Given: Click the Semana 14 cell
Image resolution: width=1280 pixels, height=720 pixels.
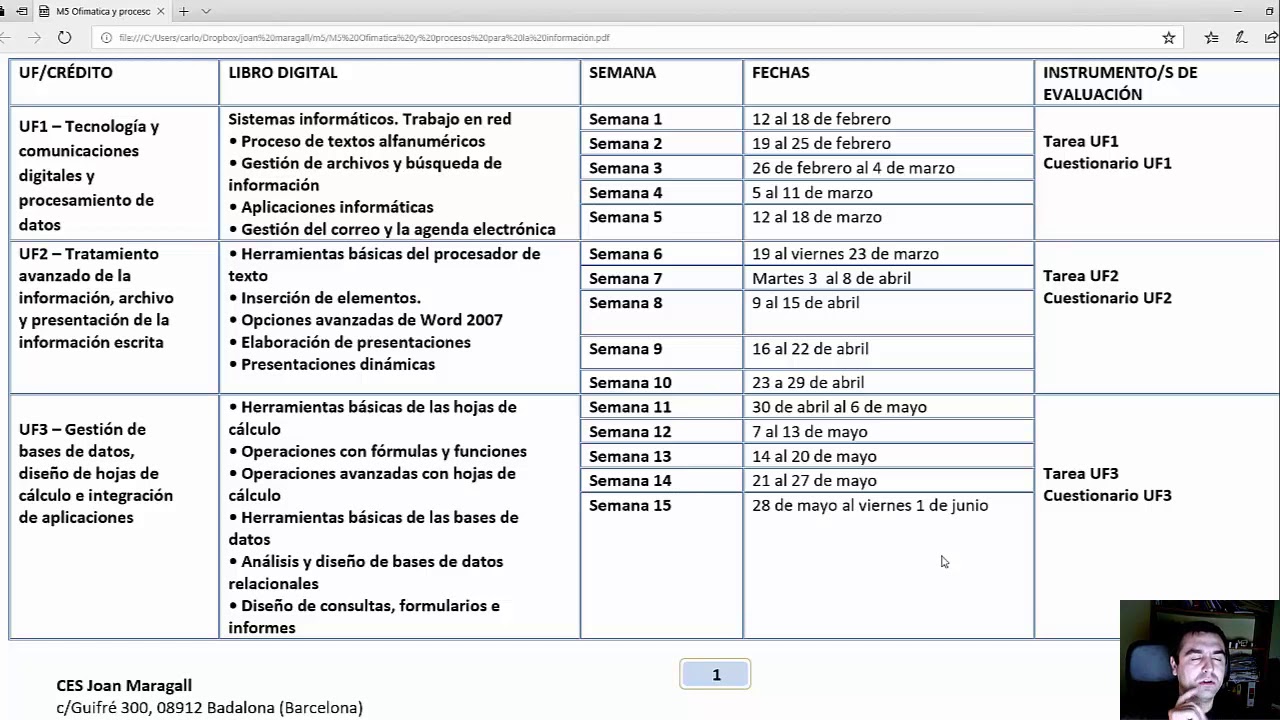Looking at the screenshot, I should click(661, 480).
